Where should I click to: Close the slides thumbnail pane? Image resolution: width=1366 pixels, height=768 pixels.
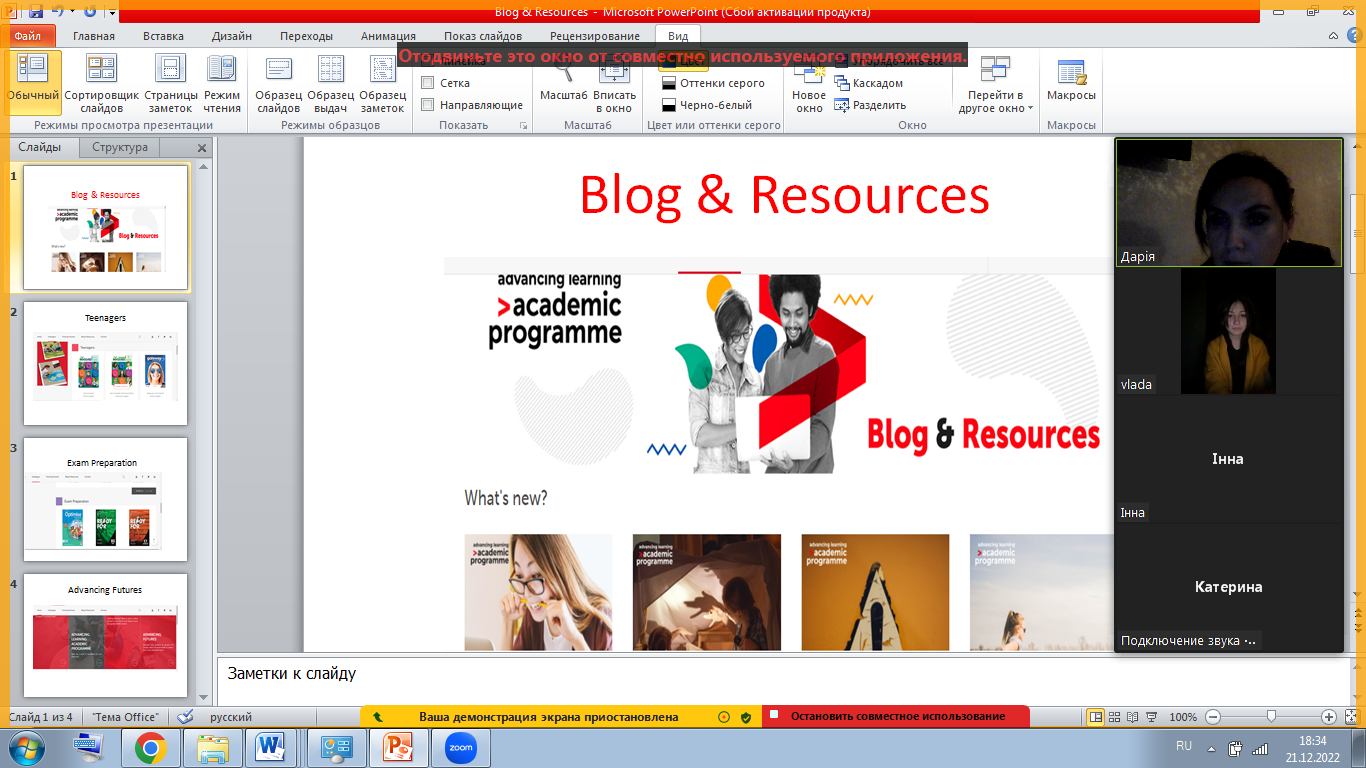(201, 148)
